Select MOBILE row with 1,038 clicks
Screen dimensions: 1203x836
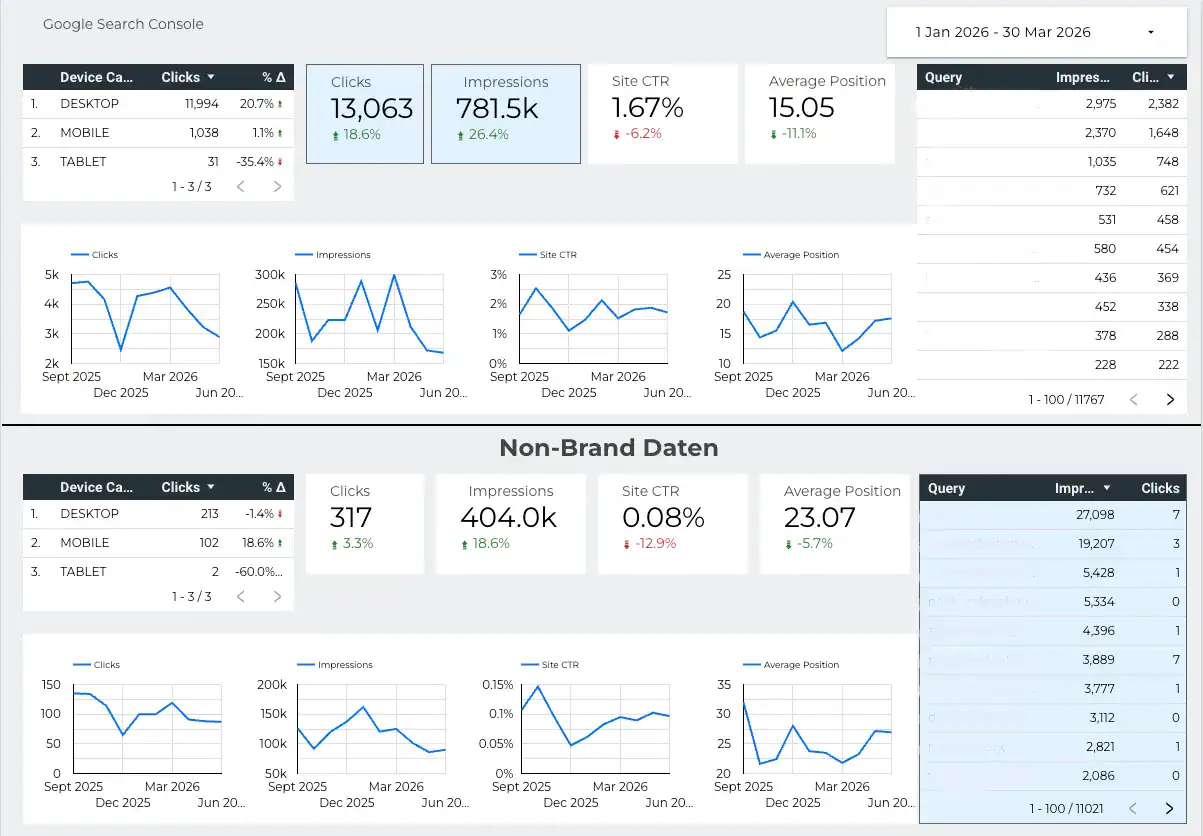point(158,133)
